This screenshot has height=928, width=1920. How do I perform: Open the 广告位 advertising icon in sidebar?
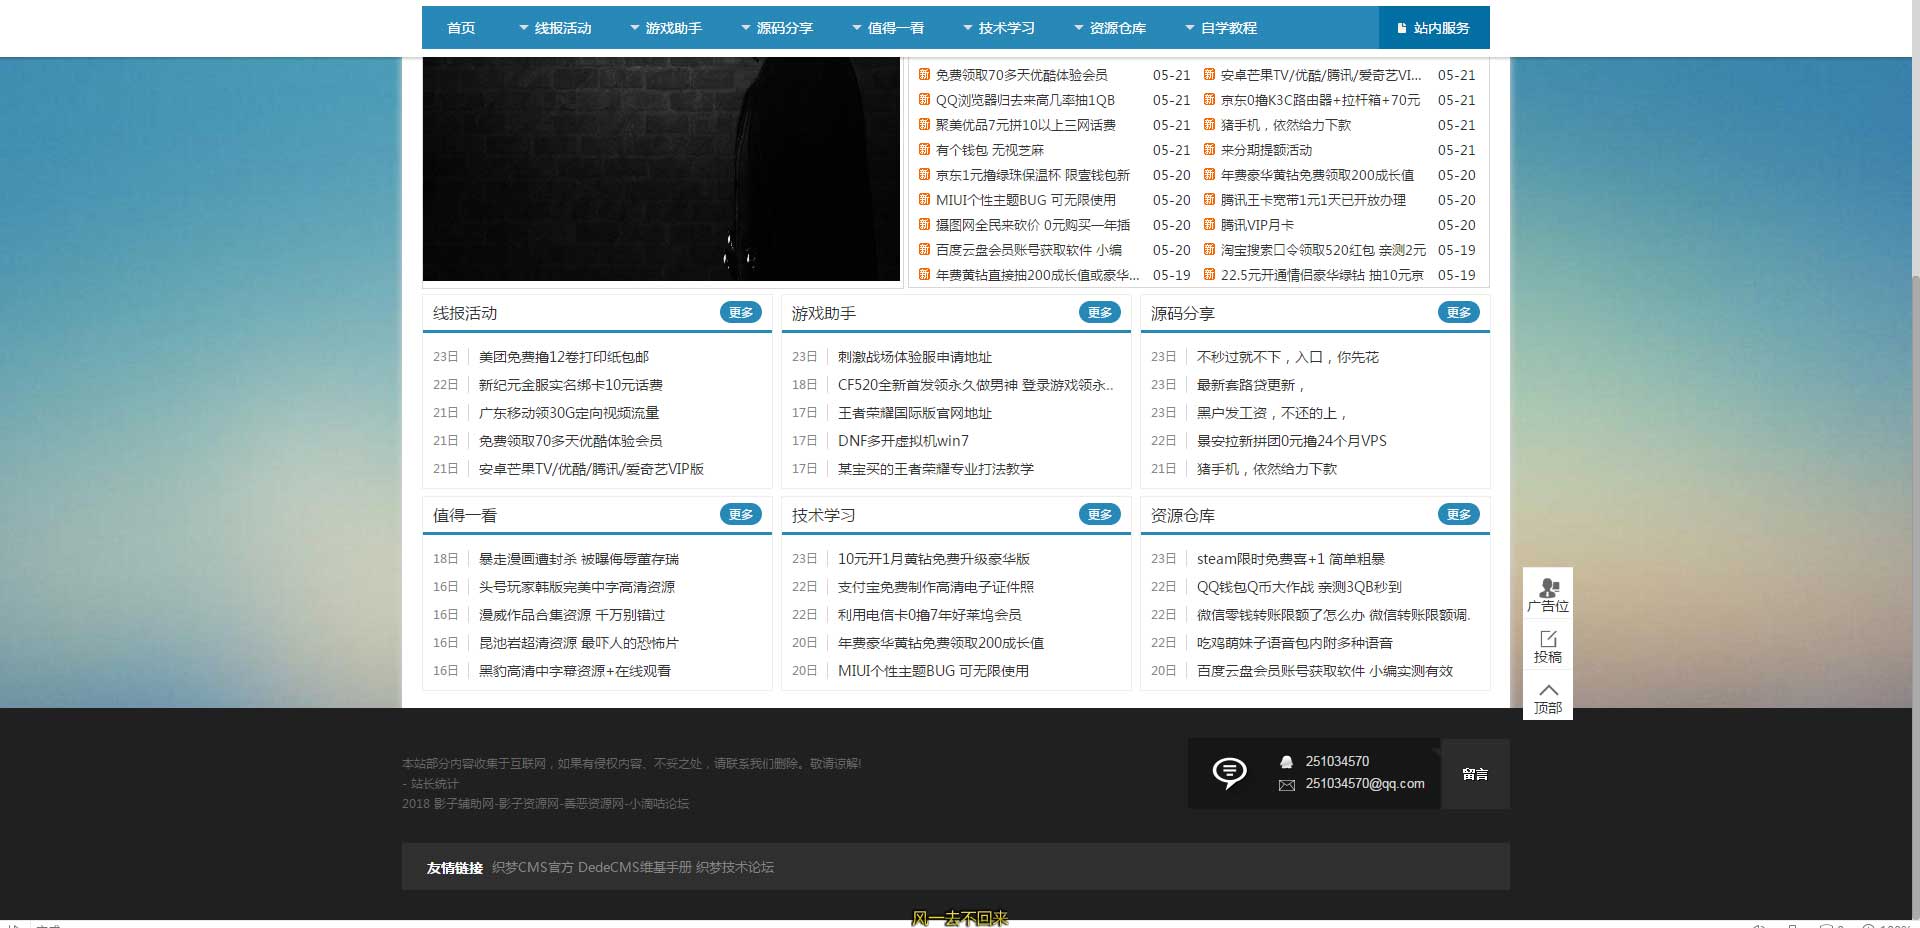pyautogui.click(x=1548, y=590)
